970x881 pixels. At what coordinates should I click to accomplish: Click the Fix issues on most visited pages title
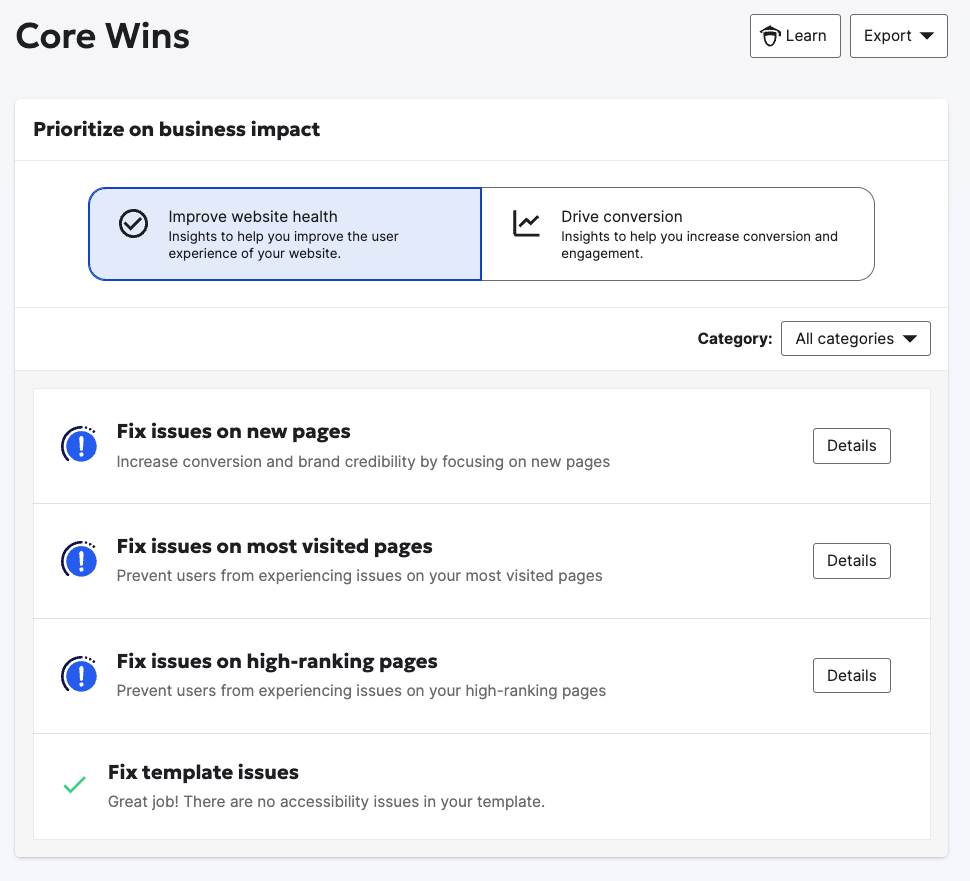pyautogui.click(x=274, y=547)
